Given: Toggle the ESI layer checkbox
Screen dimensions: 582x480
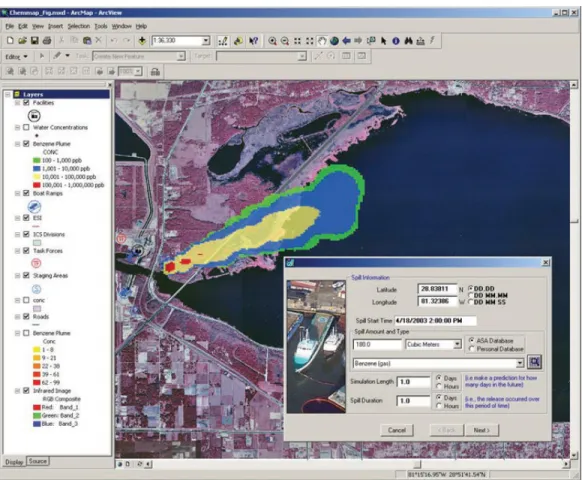Looking at the screenshot, I should coord(26,218).
